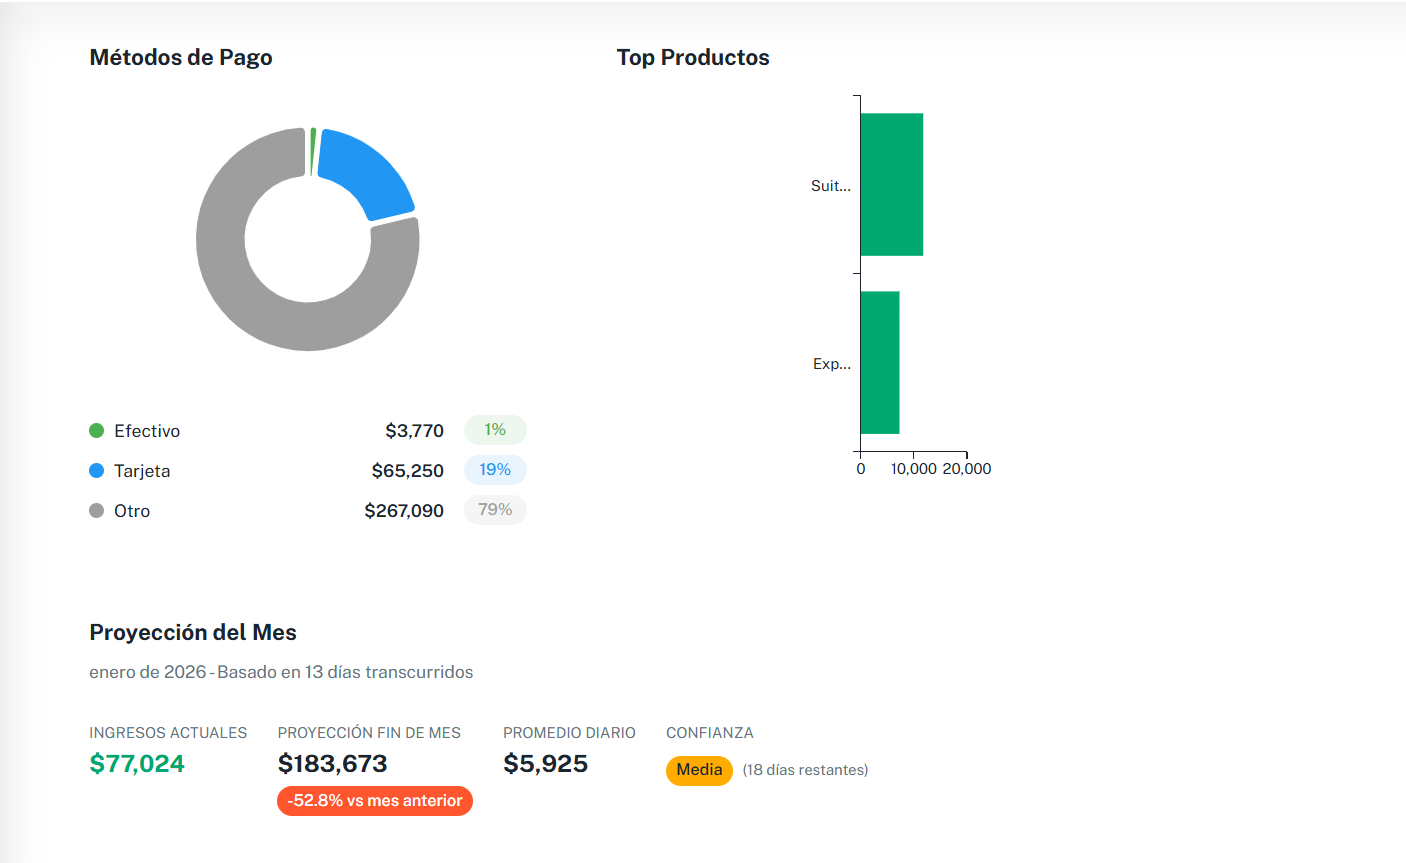Click the 19% Tarjeta percentage pill
The height and width of the screenshot is (863, 1406).
[x=495, y=470]
